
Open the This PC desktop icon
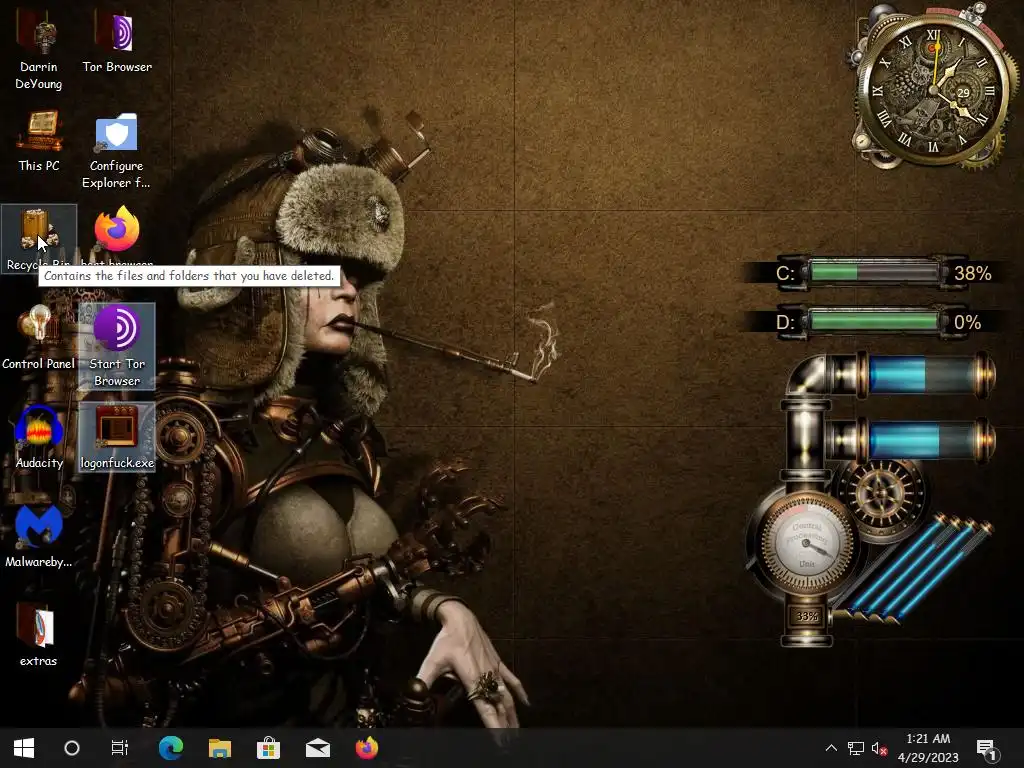click(x=39, y=141)
